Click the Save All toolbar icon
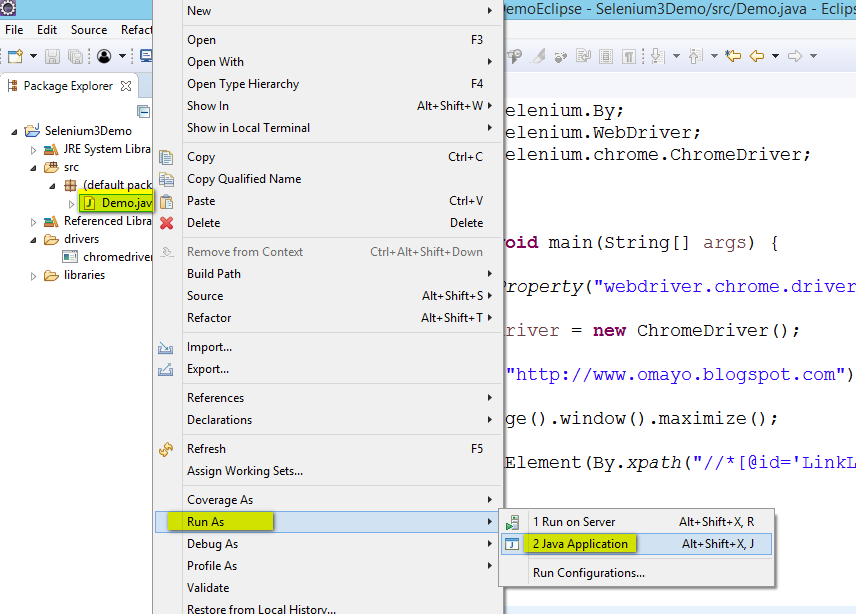Image resolution: width=856 pixels, height=614 pixels. (76, 55)
